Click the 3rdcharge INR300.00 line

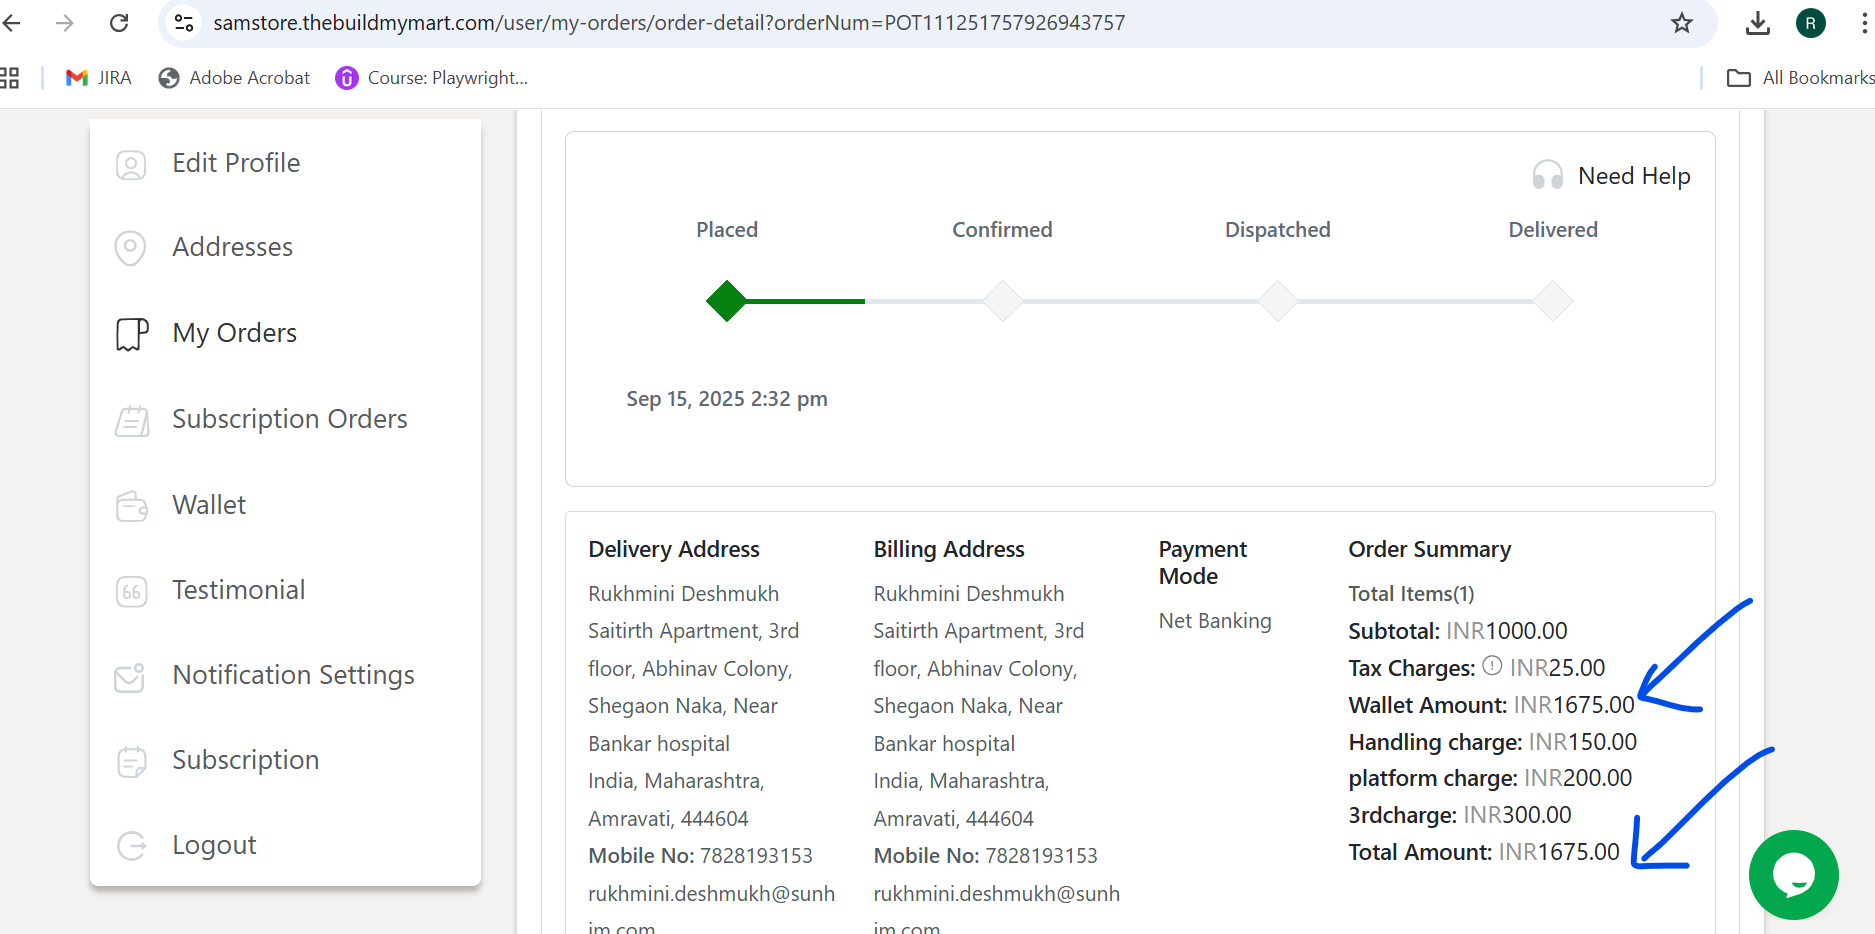[x=1460, y=815]
